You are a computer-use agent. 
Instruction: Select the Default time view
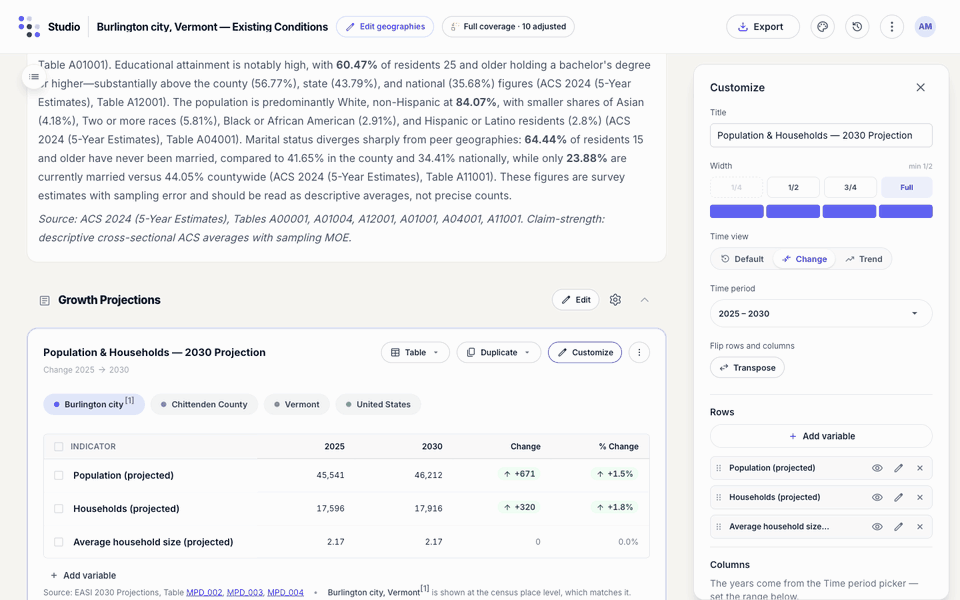(x=742, y=259)
